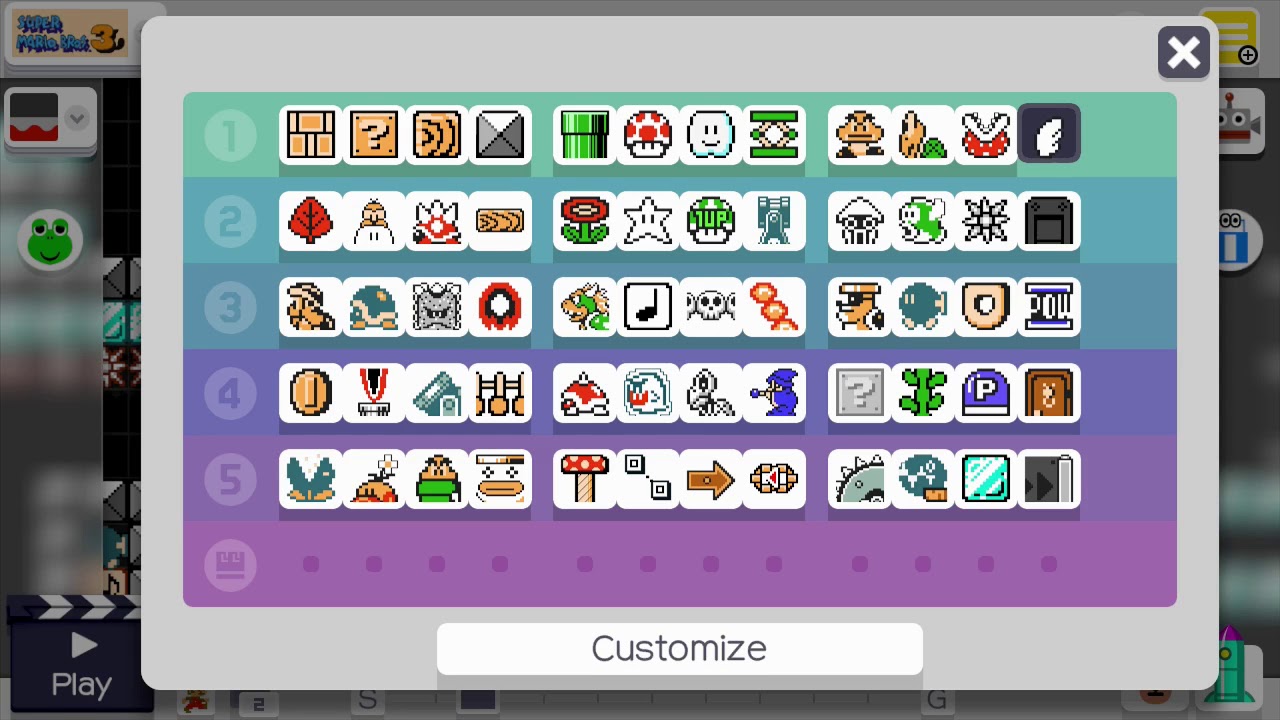Screen dimensions: 1280x720
Task: Open Super Mario Bros. 3 game style selector
Action: coord(69,35)
